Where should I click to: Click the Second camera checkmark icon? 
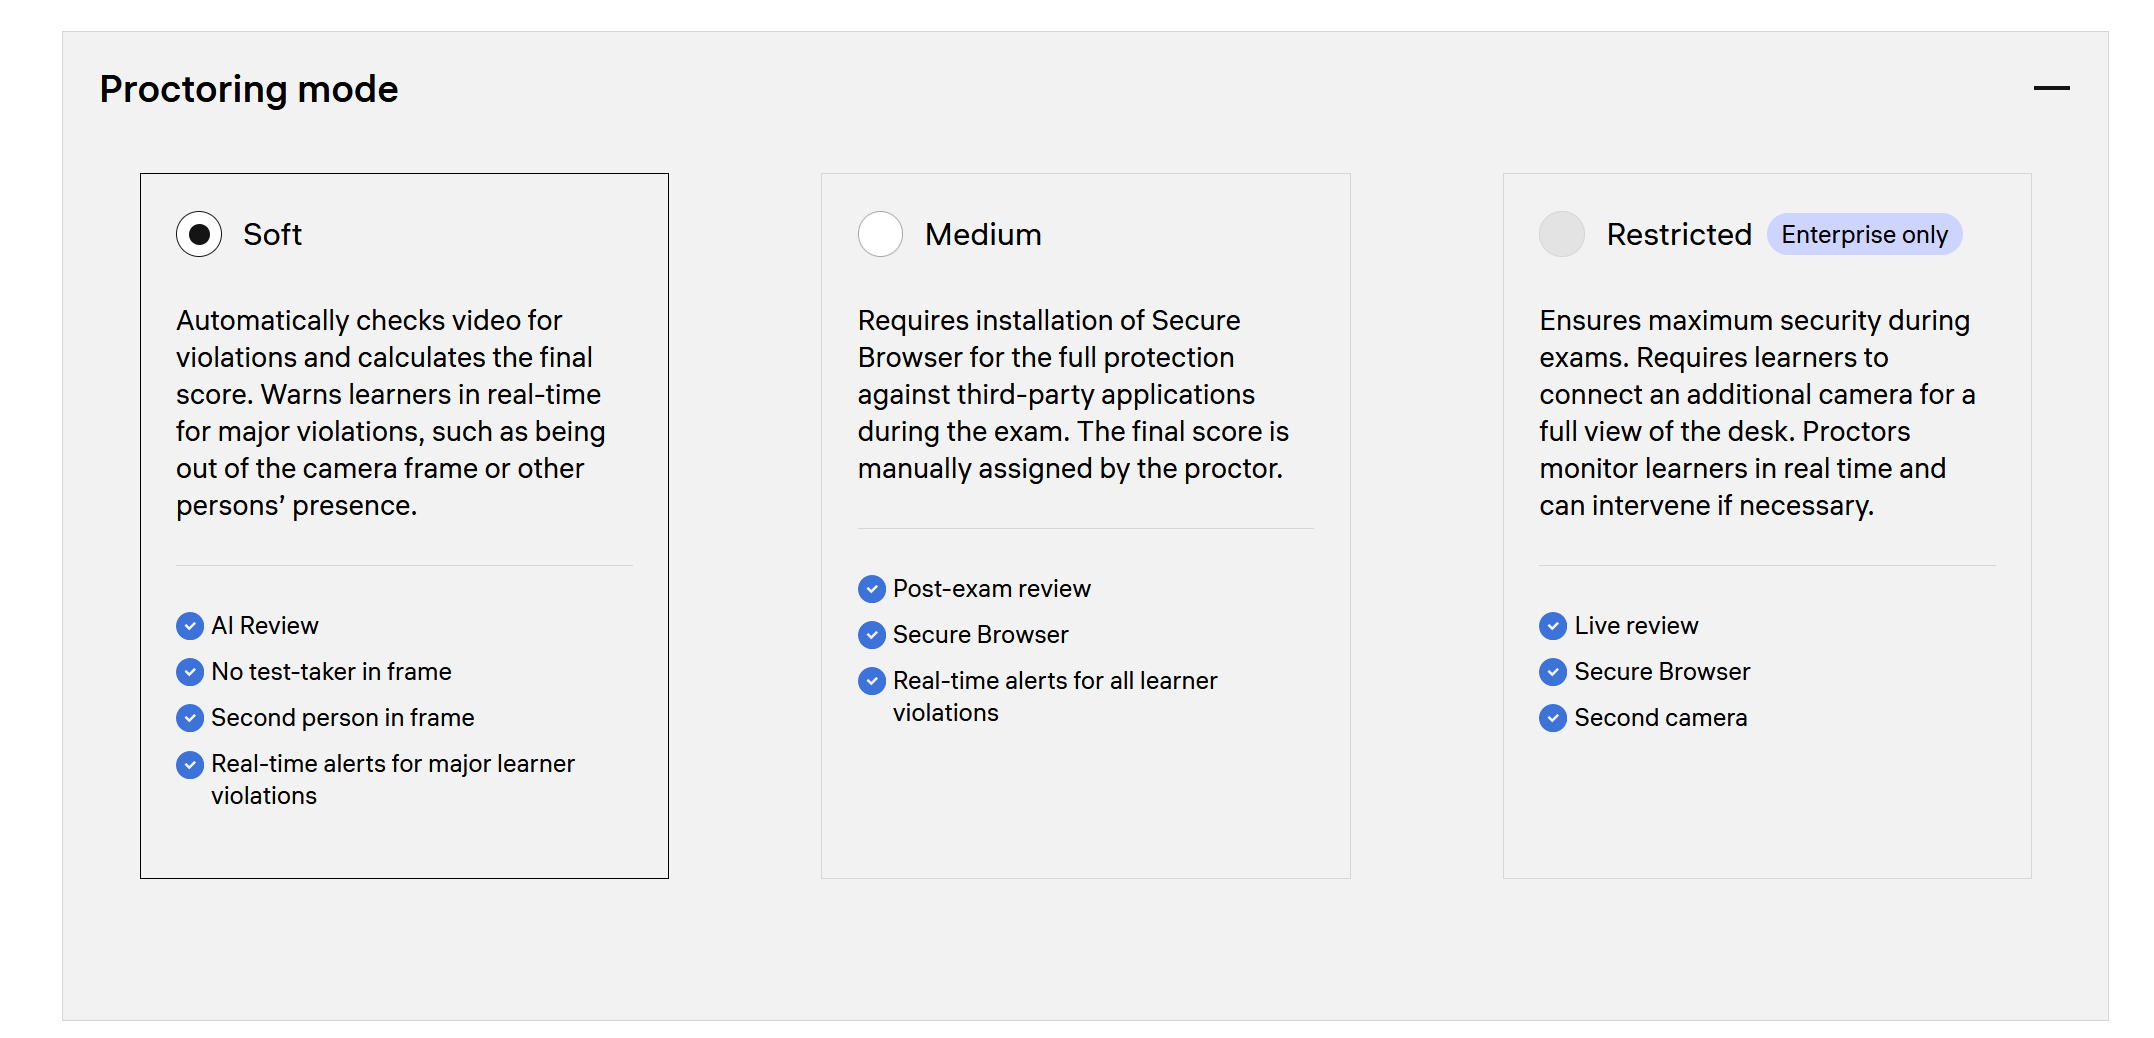[1553, 718]
